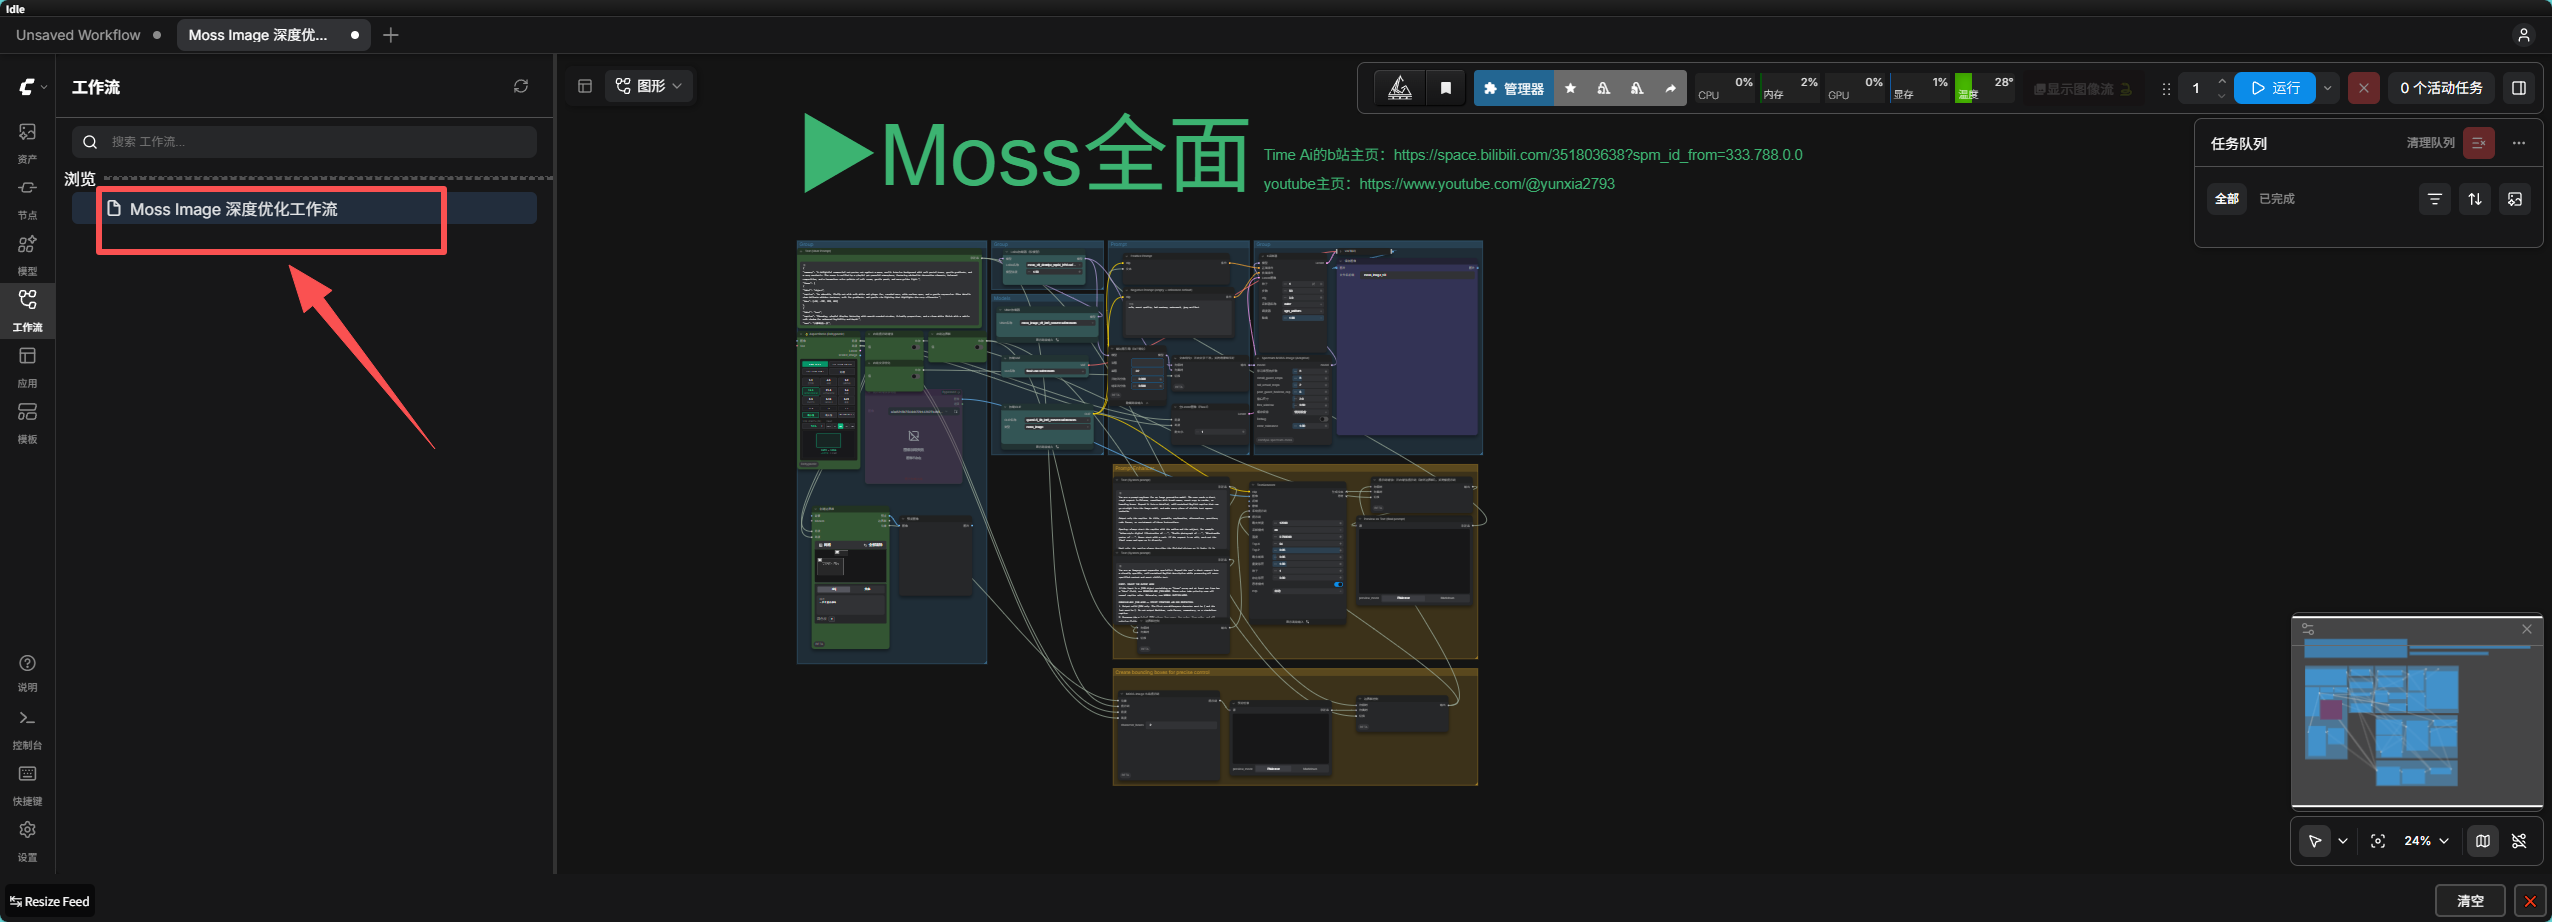Expand the 图形 dropdown
The image size is (2552, 922).
click(649, 86)
